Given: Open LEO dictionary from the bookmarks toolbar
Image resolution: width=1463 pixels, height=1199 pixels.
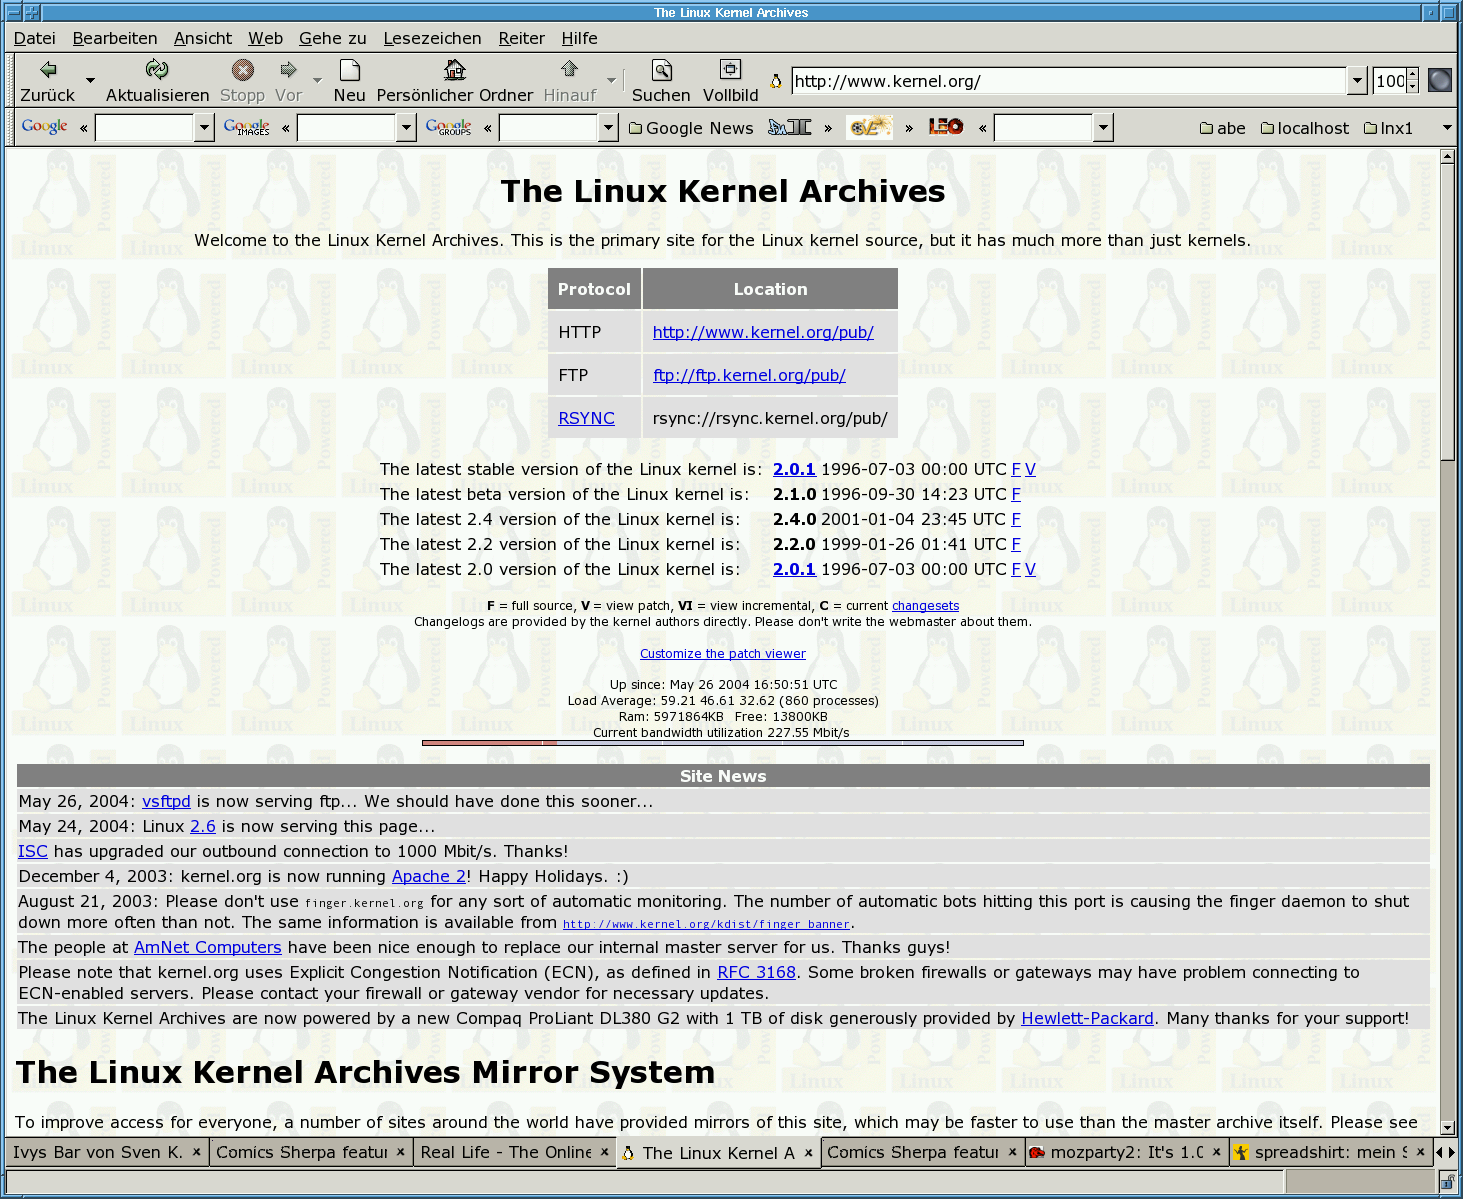Looking at the screenshot, I should pos(945,127).
